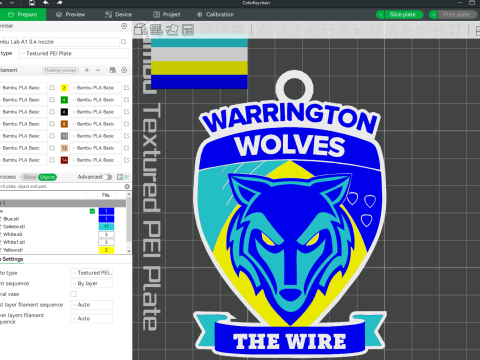Edit preset icon right of filament 12
Viewport: 480px width, 360px height.
coord(127,148)
